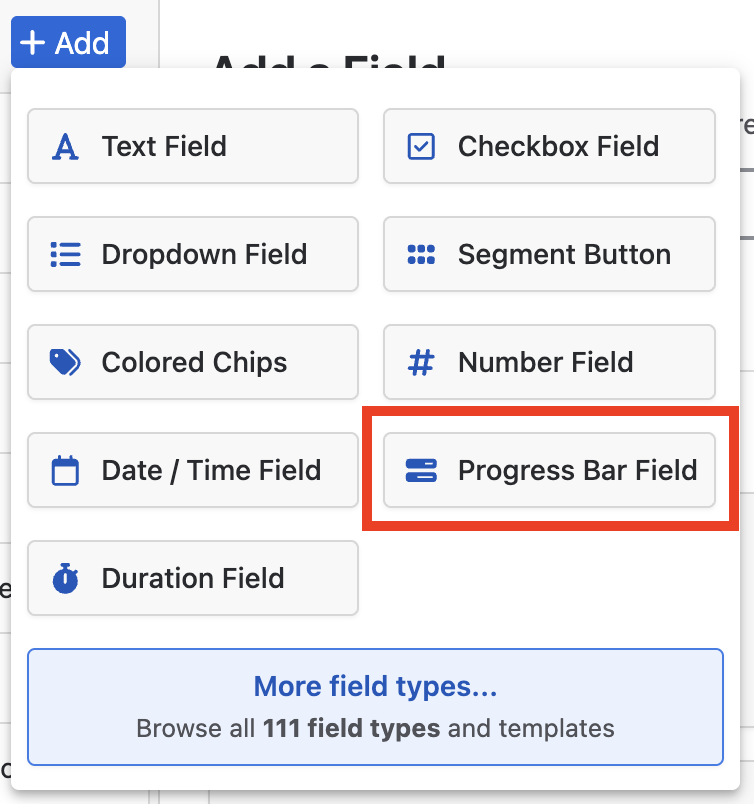Click the Number Field hash icon

[x=421, y=363]
